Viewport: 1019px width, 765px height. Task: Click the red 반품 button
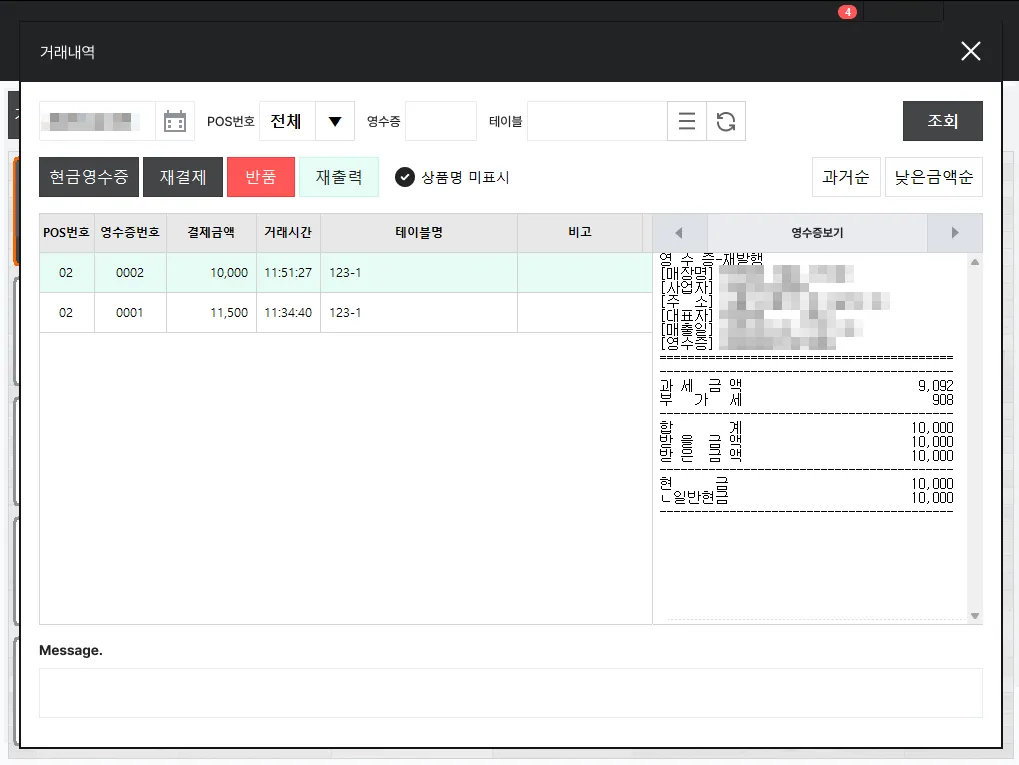click(x=261, y=177)
